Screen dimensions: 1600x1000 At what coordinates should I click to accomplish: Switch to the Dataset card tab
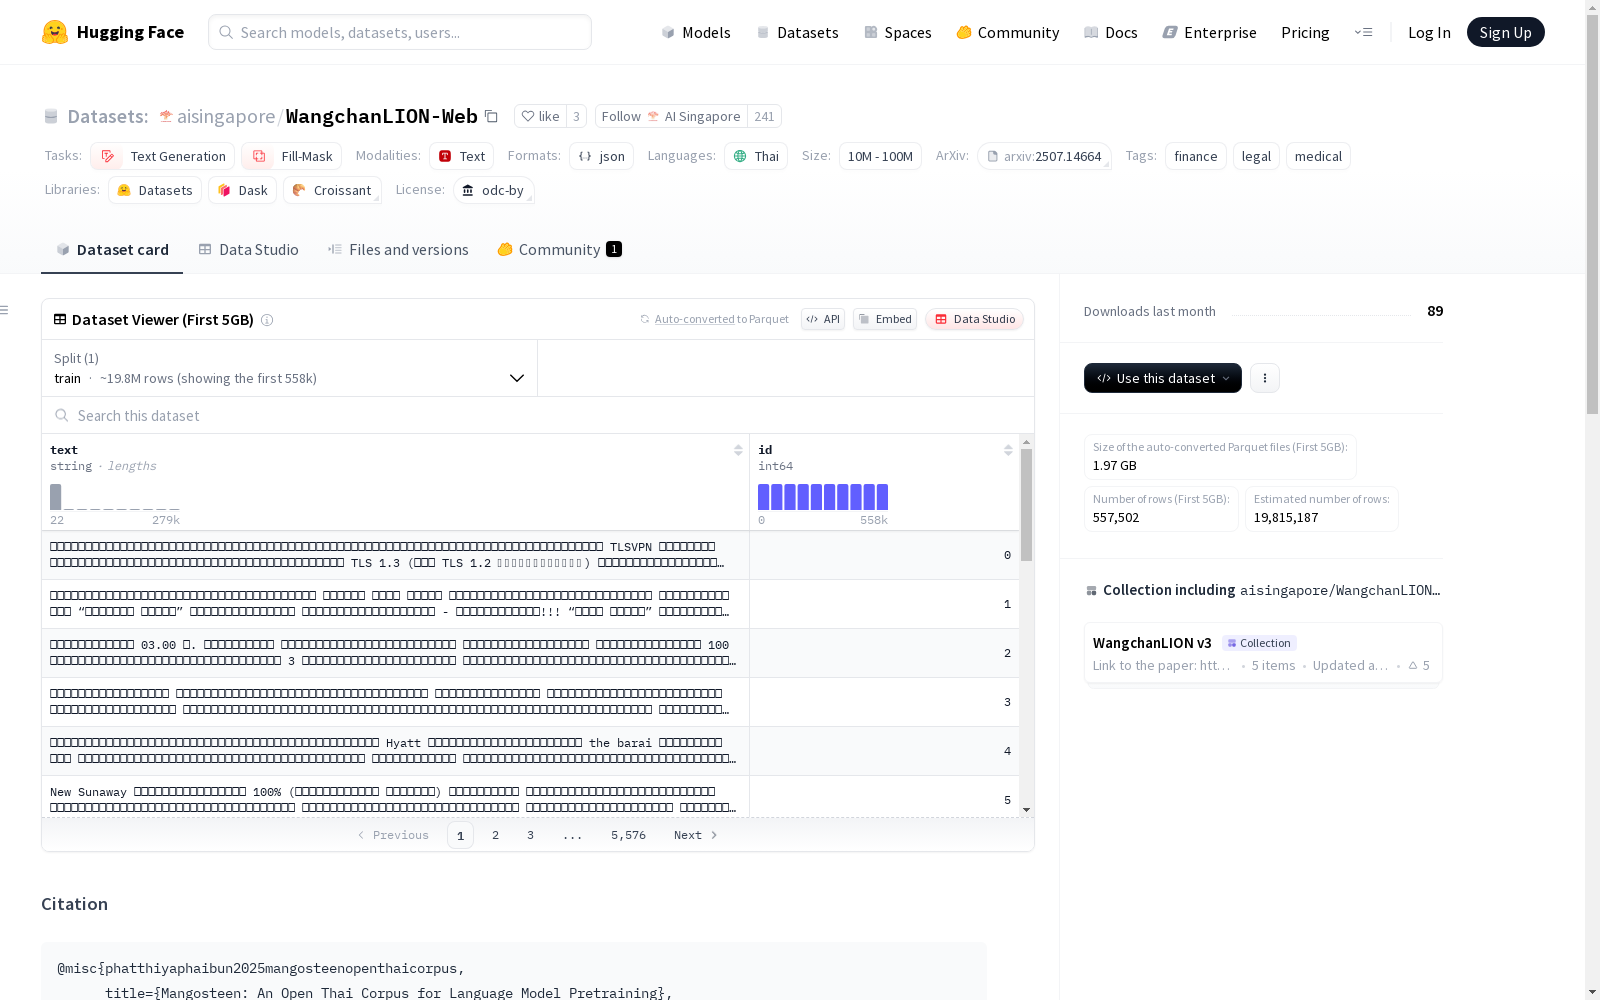(x=112, y=250)
